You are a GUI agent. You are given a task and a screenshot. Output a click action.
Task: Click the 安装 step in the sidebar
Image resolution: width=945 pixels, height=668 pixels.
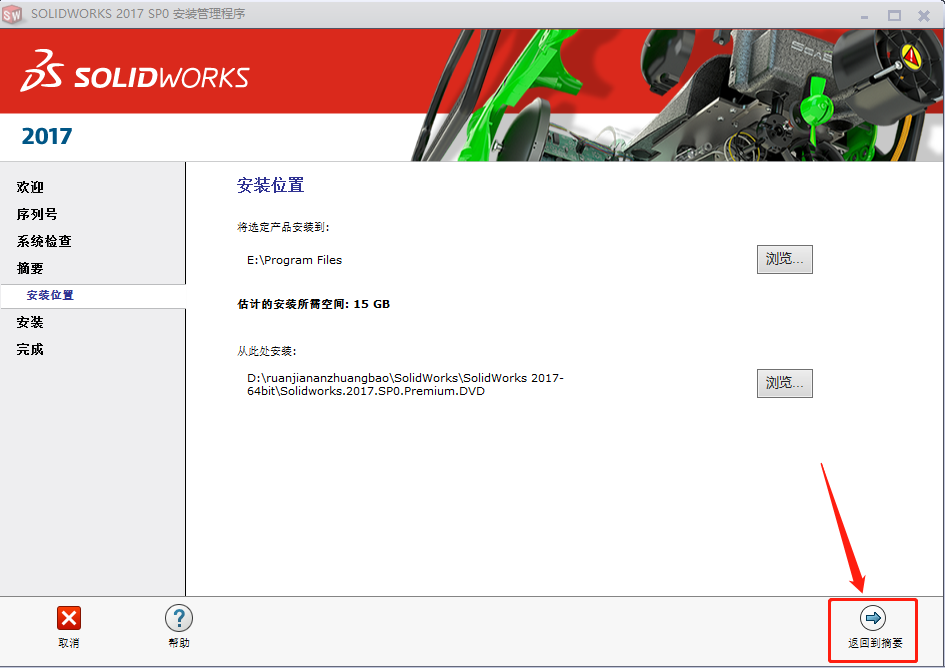click(30, 323)
